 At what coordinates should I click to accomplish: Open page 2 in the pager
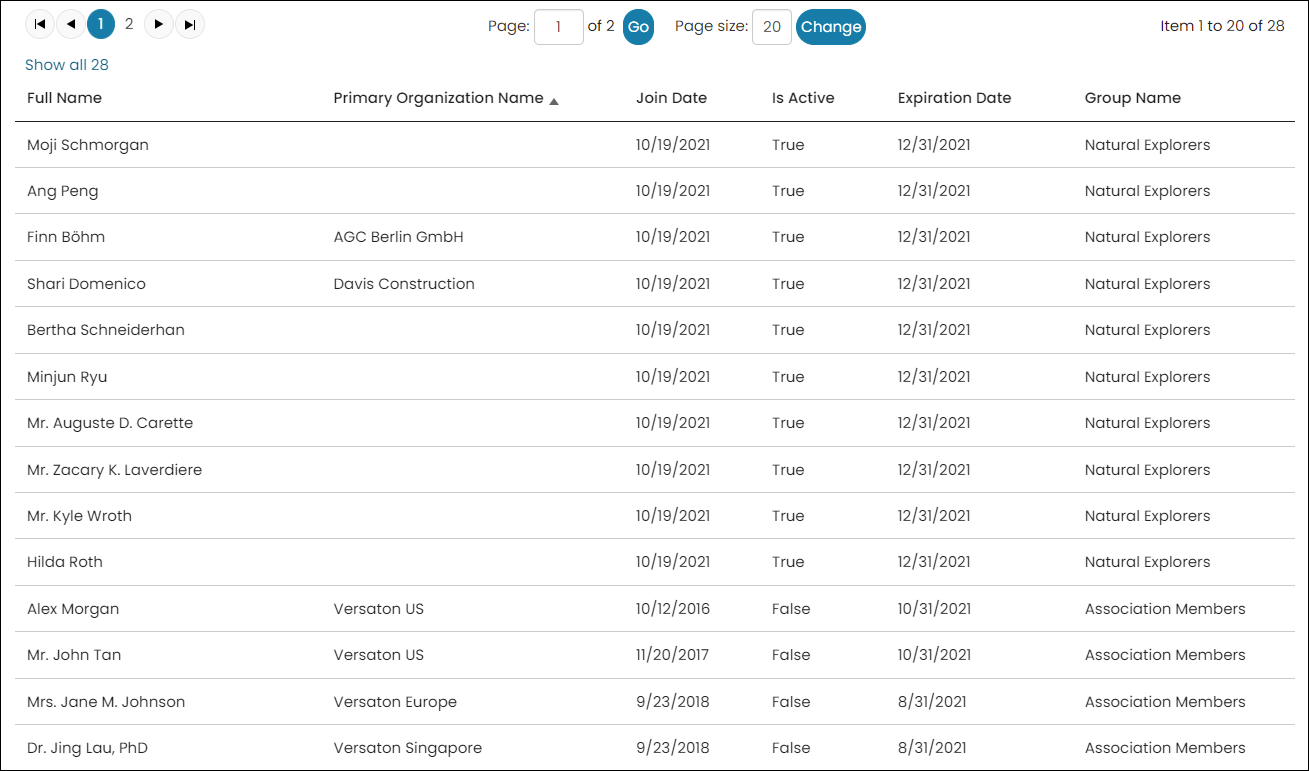click(x=129, y=24)
